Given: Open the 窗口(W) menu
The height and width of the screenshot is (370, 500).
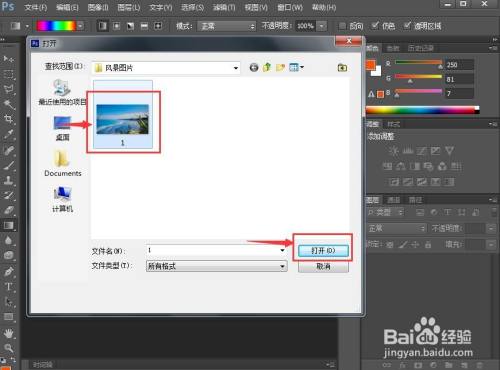Looking at the screenshot, I should pyautogui.click(x=290, y=7).
